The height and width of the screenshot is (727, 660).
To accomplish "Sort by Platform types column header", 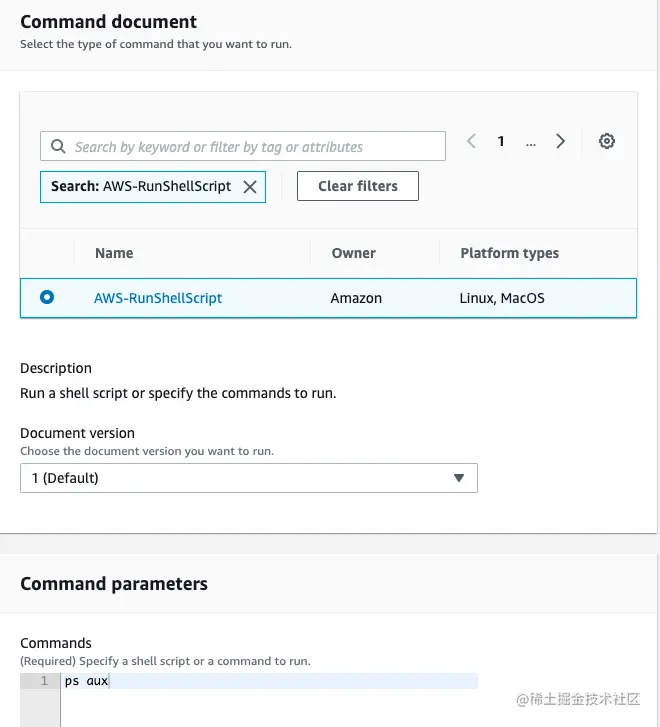I will (509, 253).
